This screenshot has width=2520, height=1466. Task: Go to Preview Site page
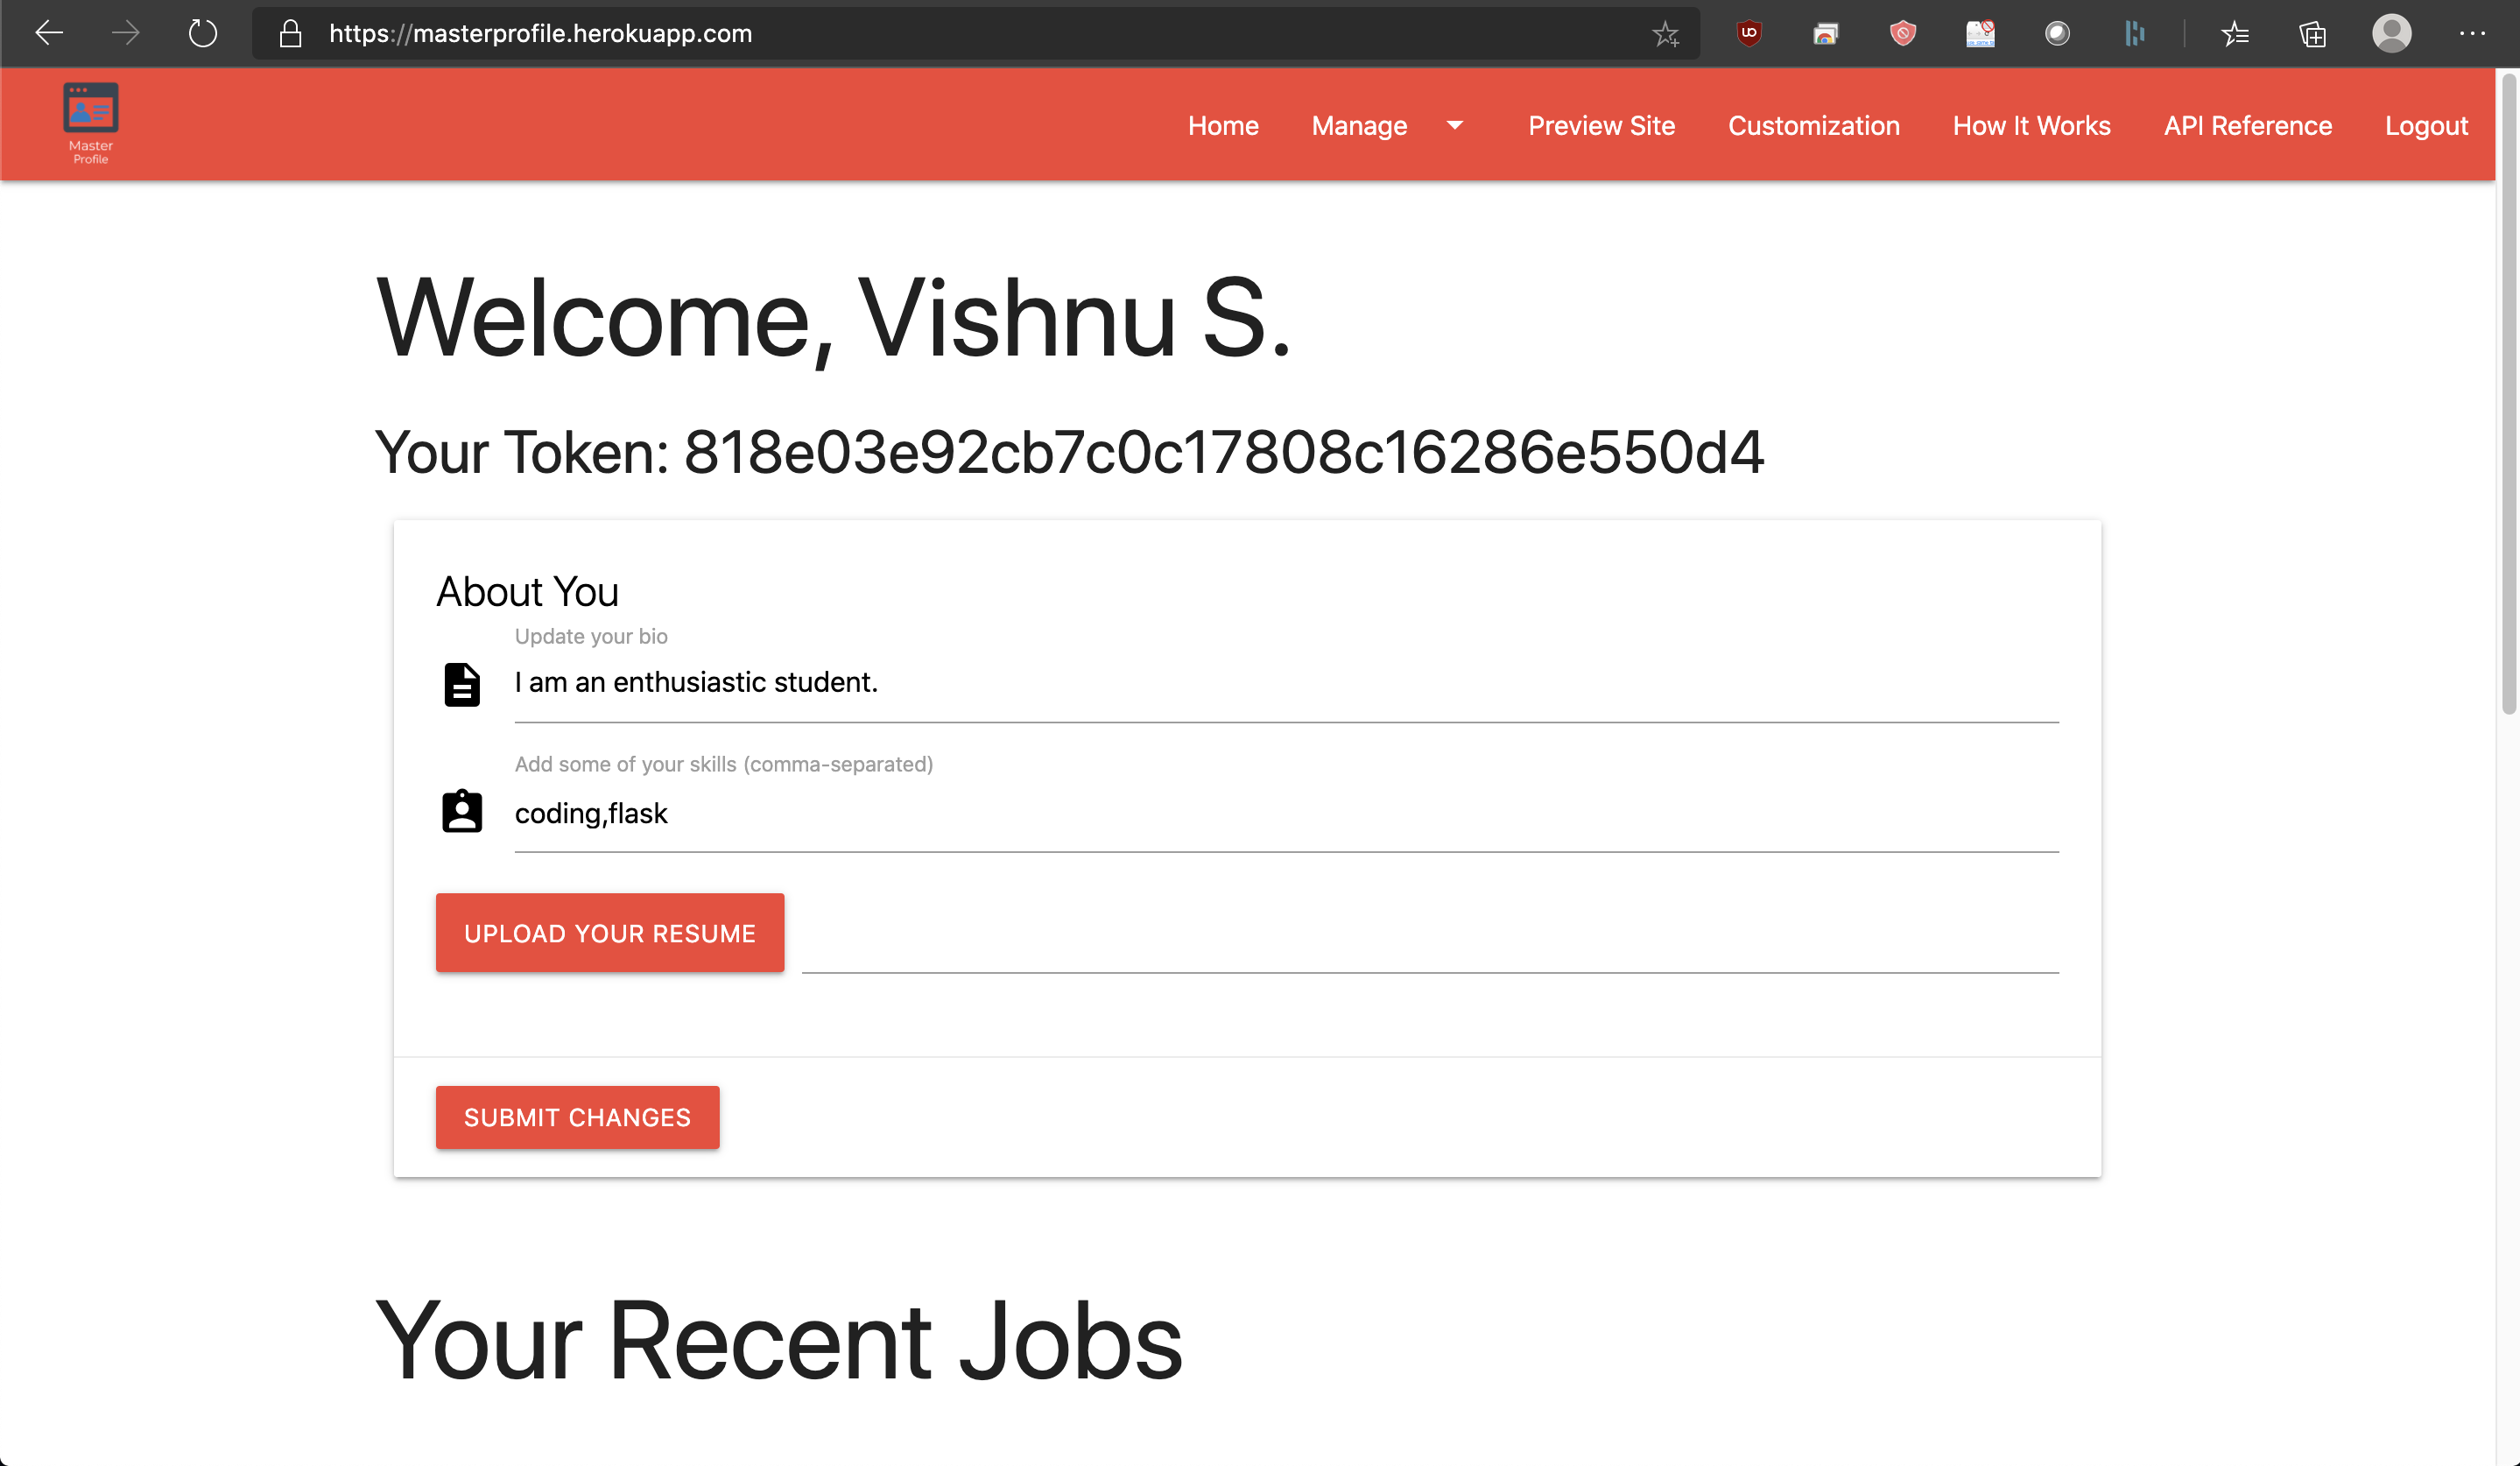[1601, 125]
